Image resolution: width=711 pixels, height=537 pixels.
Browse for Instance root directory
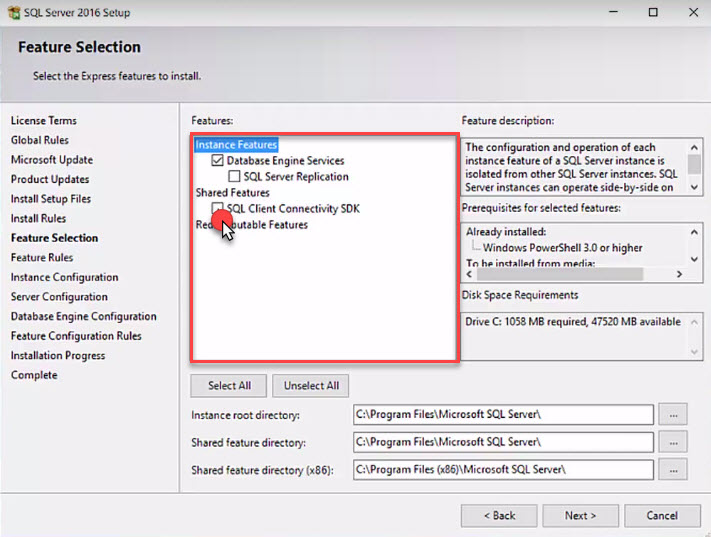click(x=673, y=415)
